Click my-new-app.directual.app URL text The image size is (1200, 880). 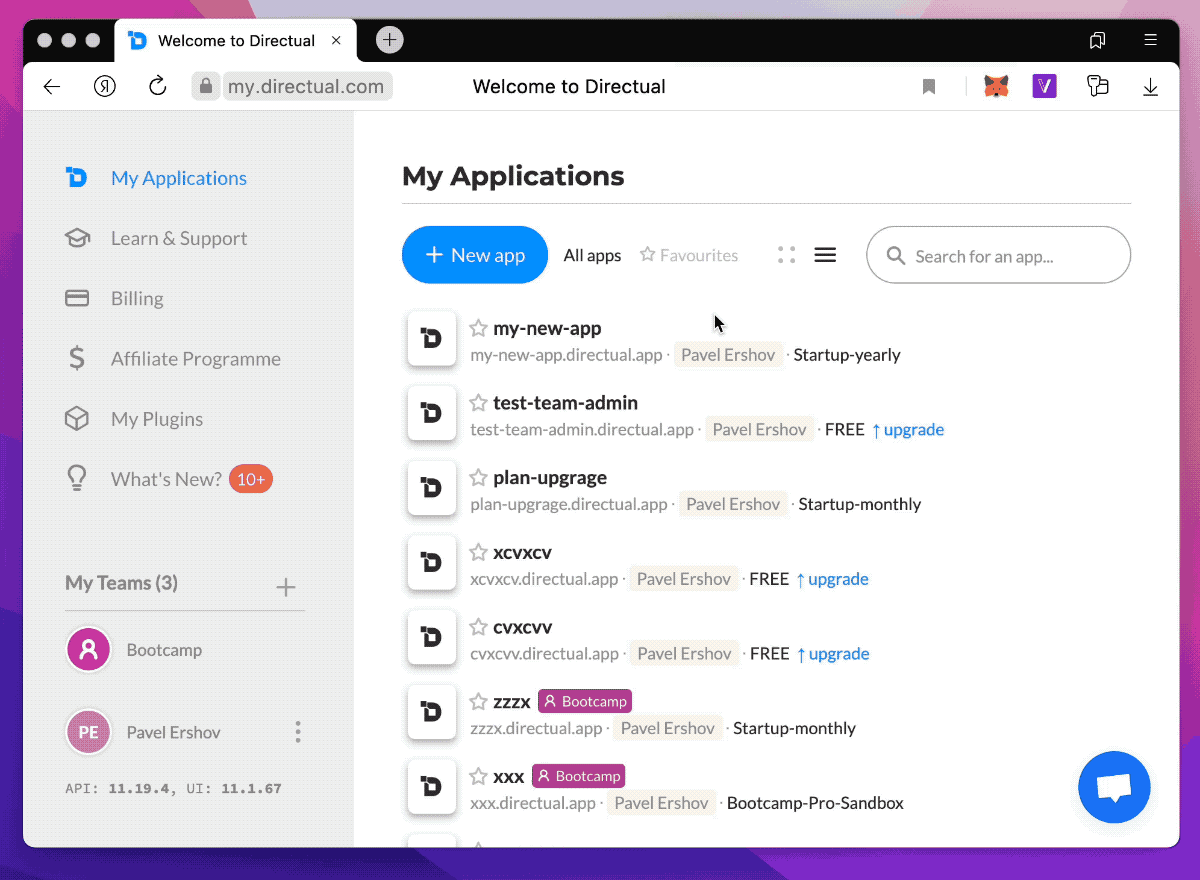click(x=566, y=354)
